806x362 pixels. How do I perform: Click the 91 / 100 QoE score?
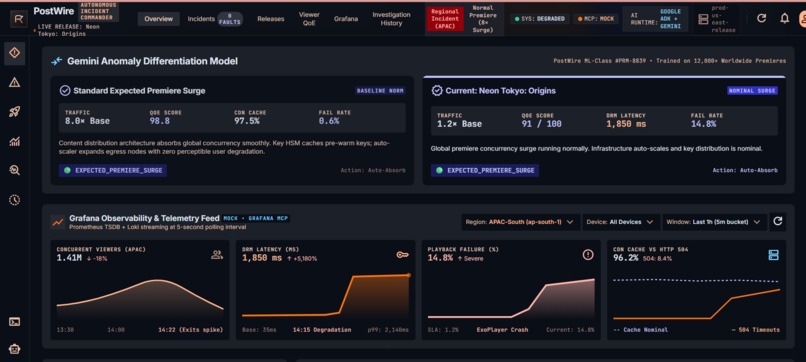tap(541, 124)
